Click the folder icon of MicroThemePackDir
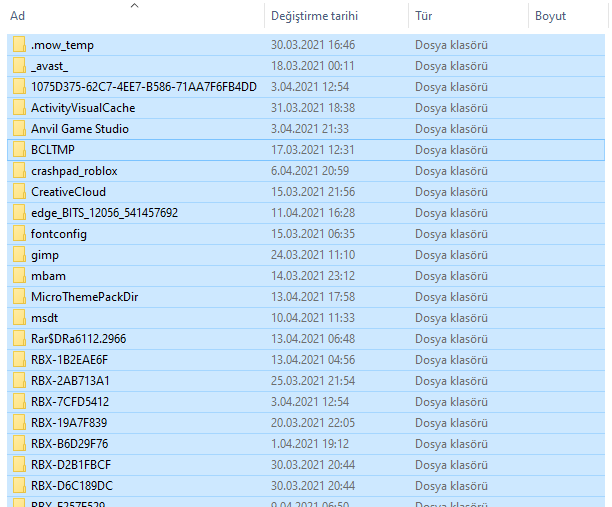Screen dimensions: 612x507 pyautogui.click(x=19, y=297)
